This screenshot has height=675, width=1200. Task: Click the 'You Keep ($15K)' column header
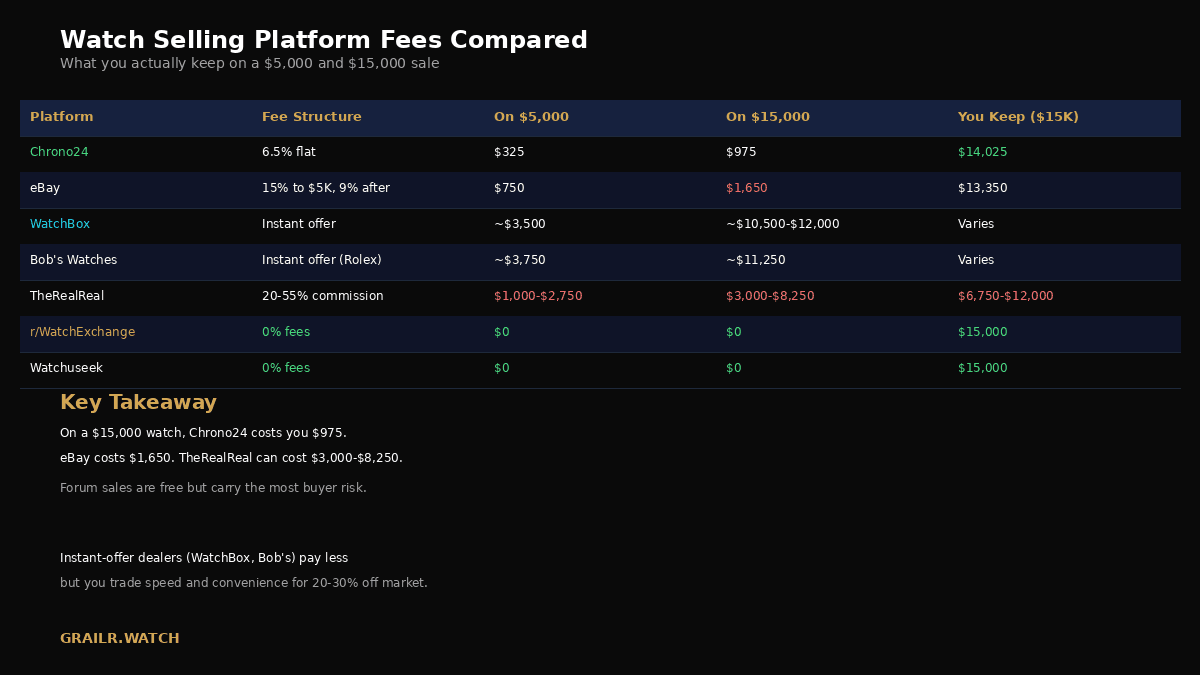pyautogui.click(x=1018, y=117)
